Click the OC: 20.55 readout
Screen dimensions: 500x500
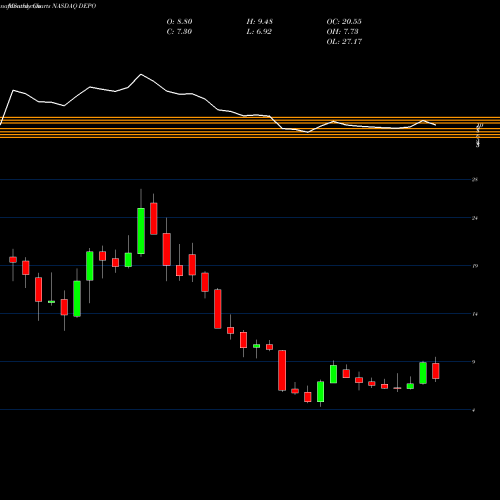[x=344, y=22]
